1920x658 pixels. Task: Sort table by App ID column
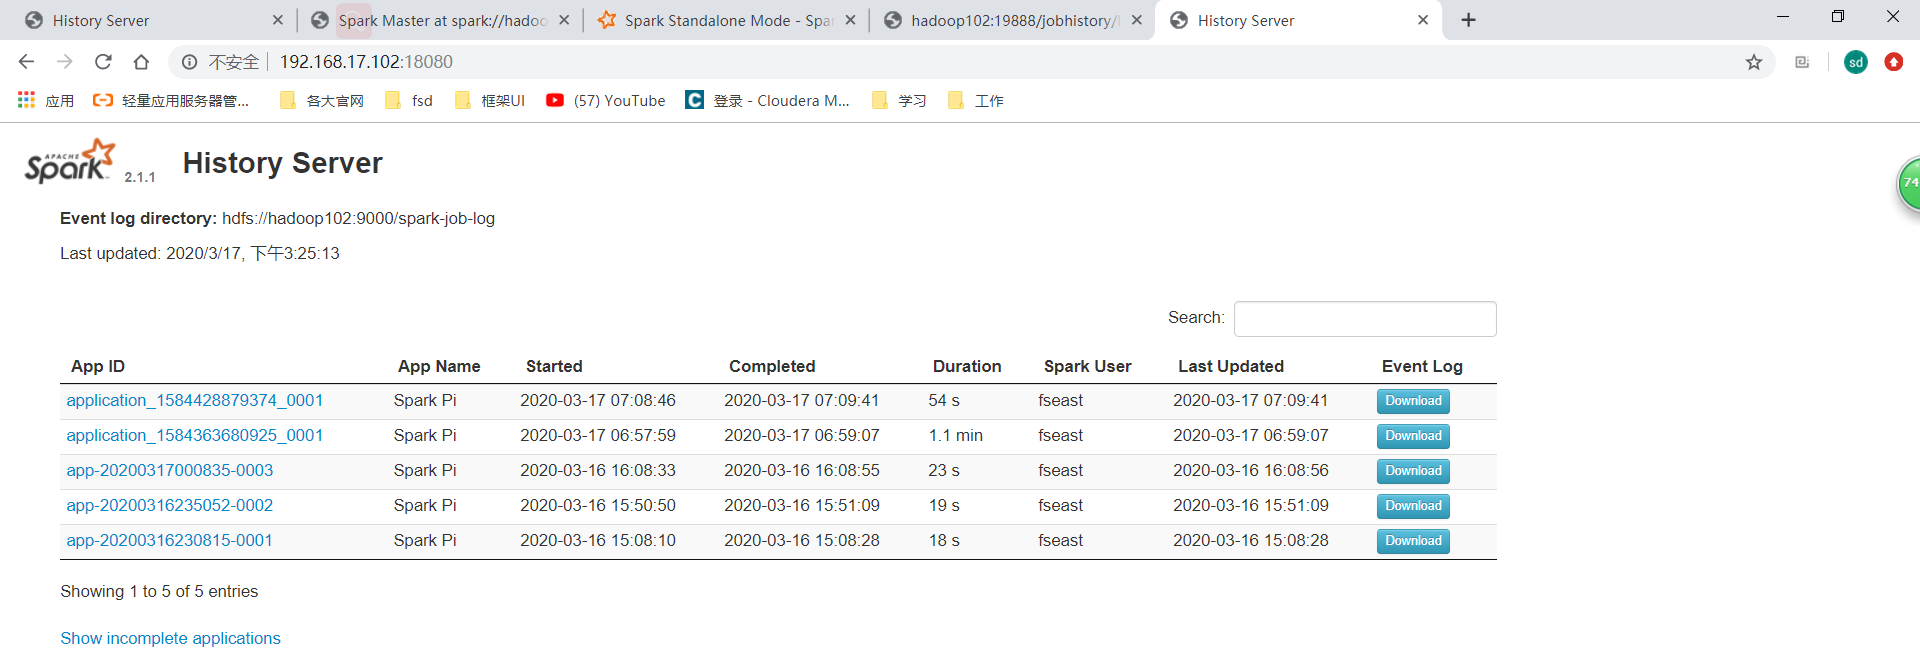click(98, 366)
